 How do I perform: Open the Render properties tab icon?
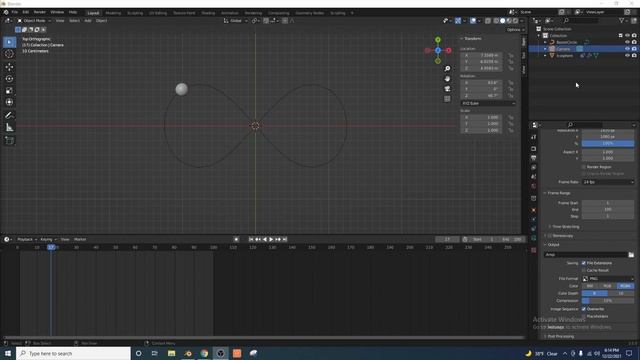(533, 149)
